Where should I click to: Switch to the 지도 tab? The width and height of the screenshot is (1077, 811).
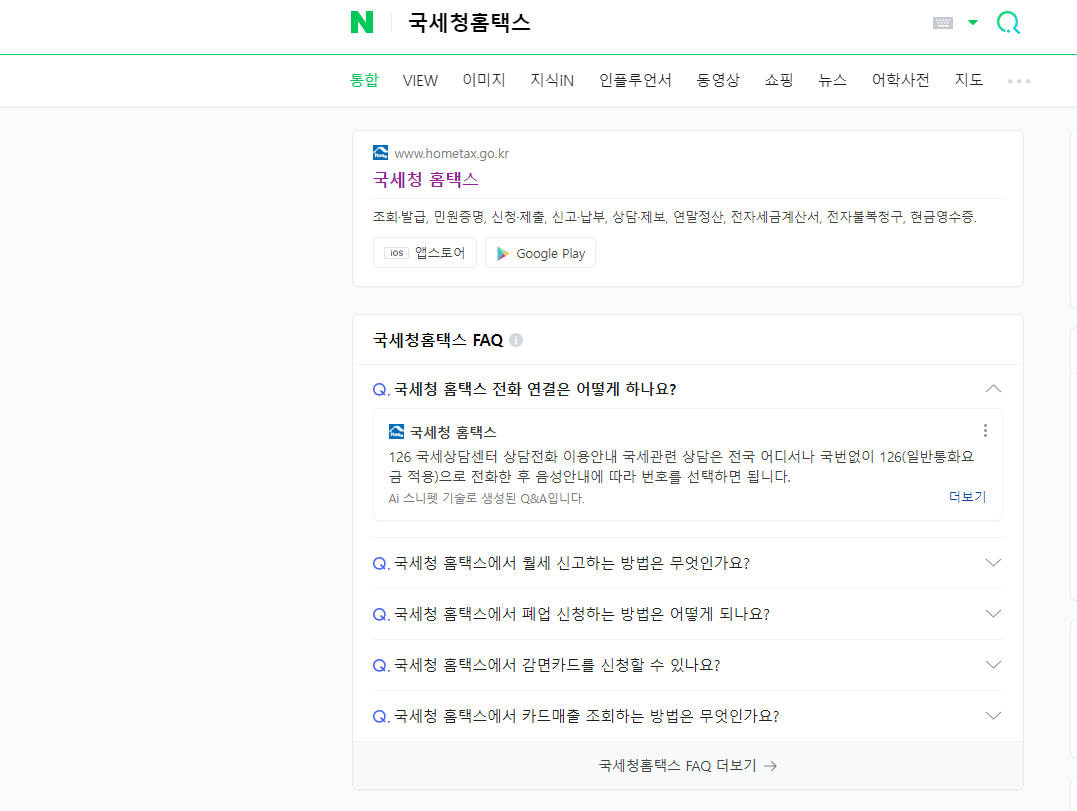968,80
